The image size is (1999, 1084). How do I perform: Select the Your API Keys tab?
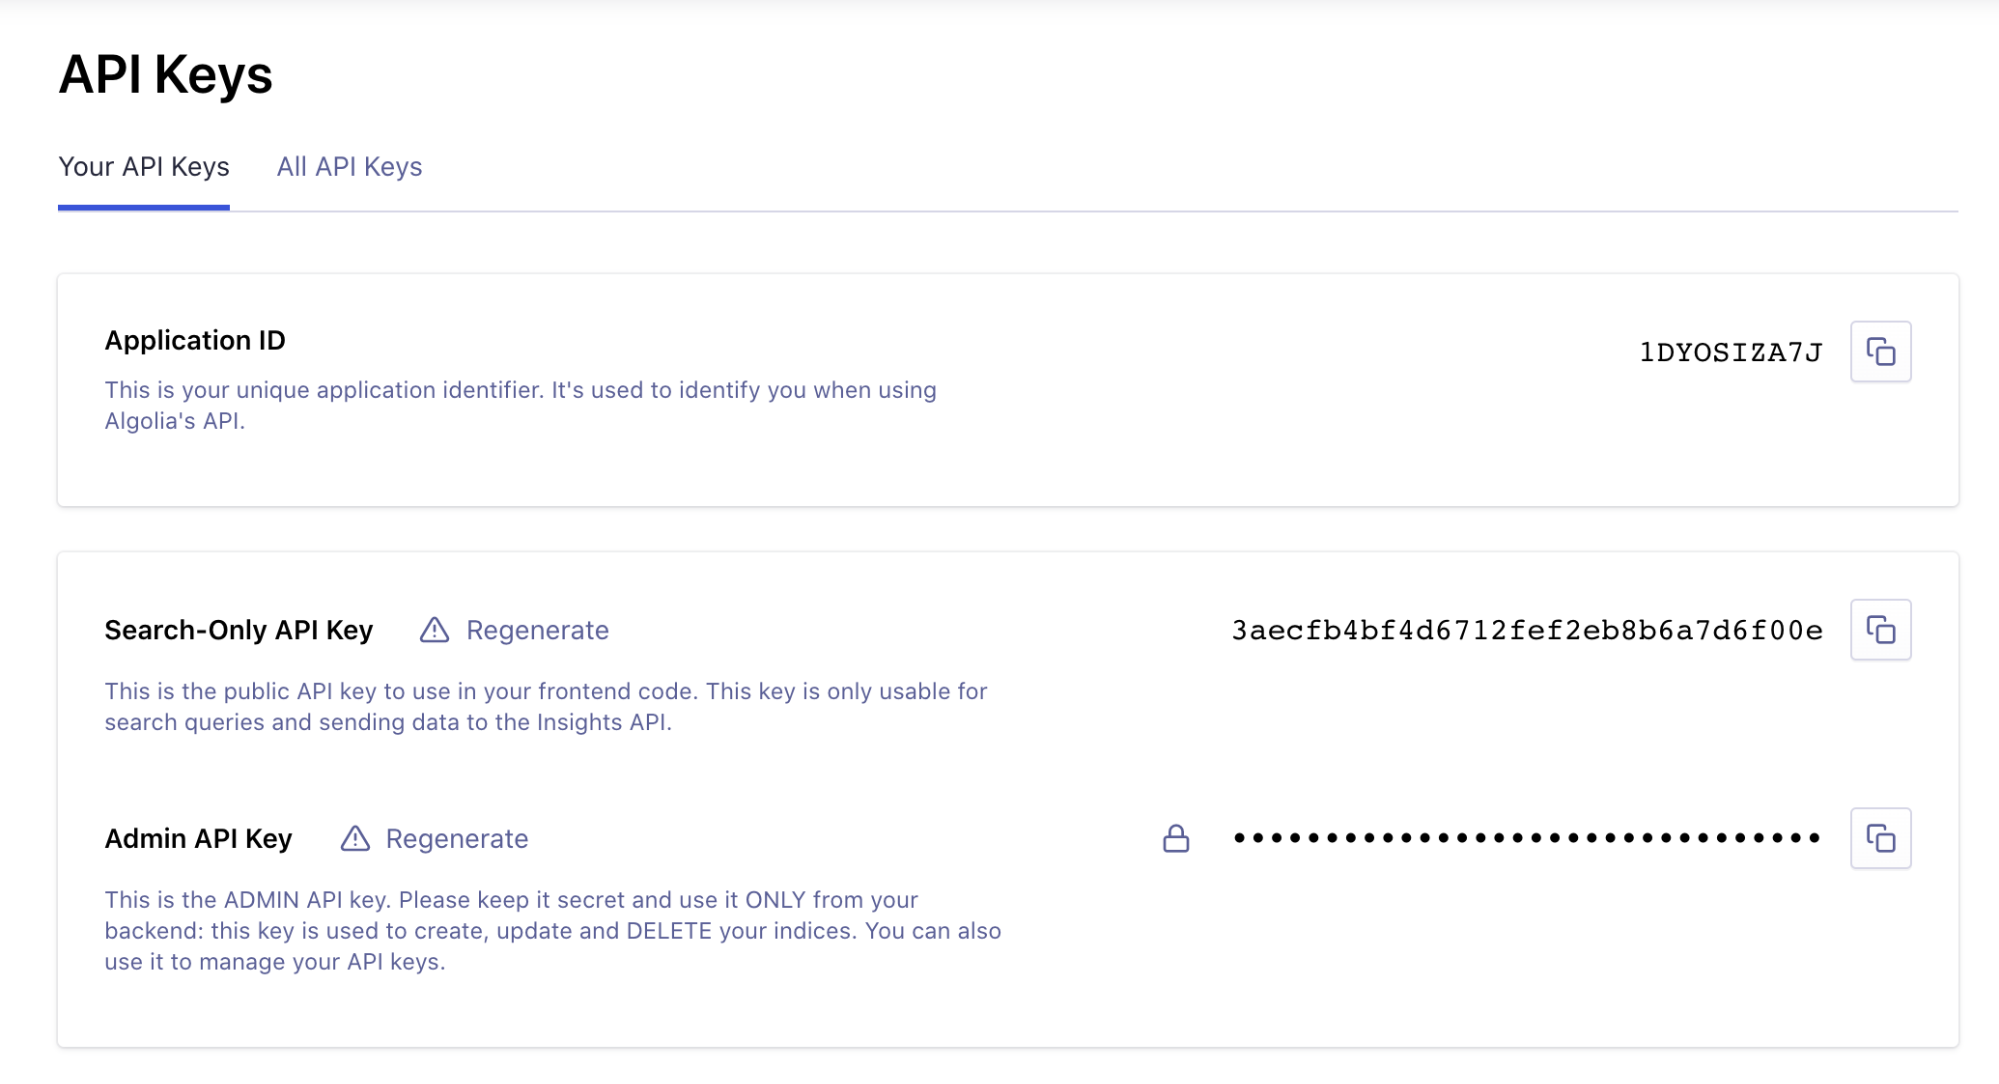[144, 167]
